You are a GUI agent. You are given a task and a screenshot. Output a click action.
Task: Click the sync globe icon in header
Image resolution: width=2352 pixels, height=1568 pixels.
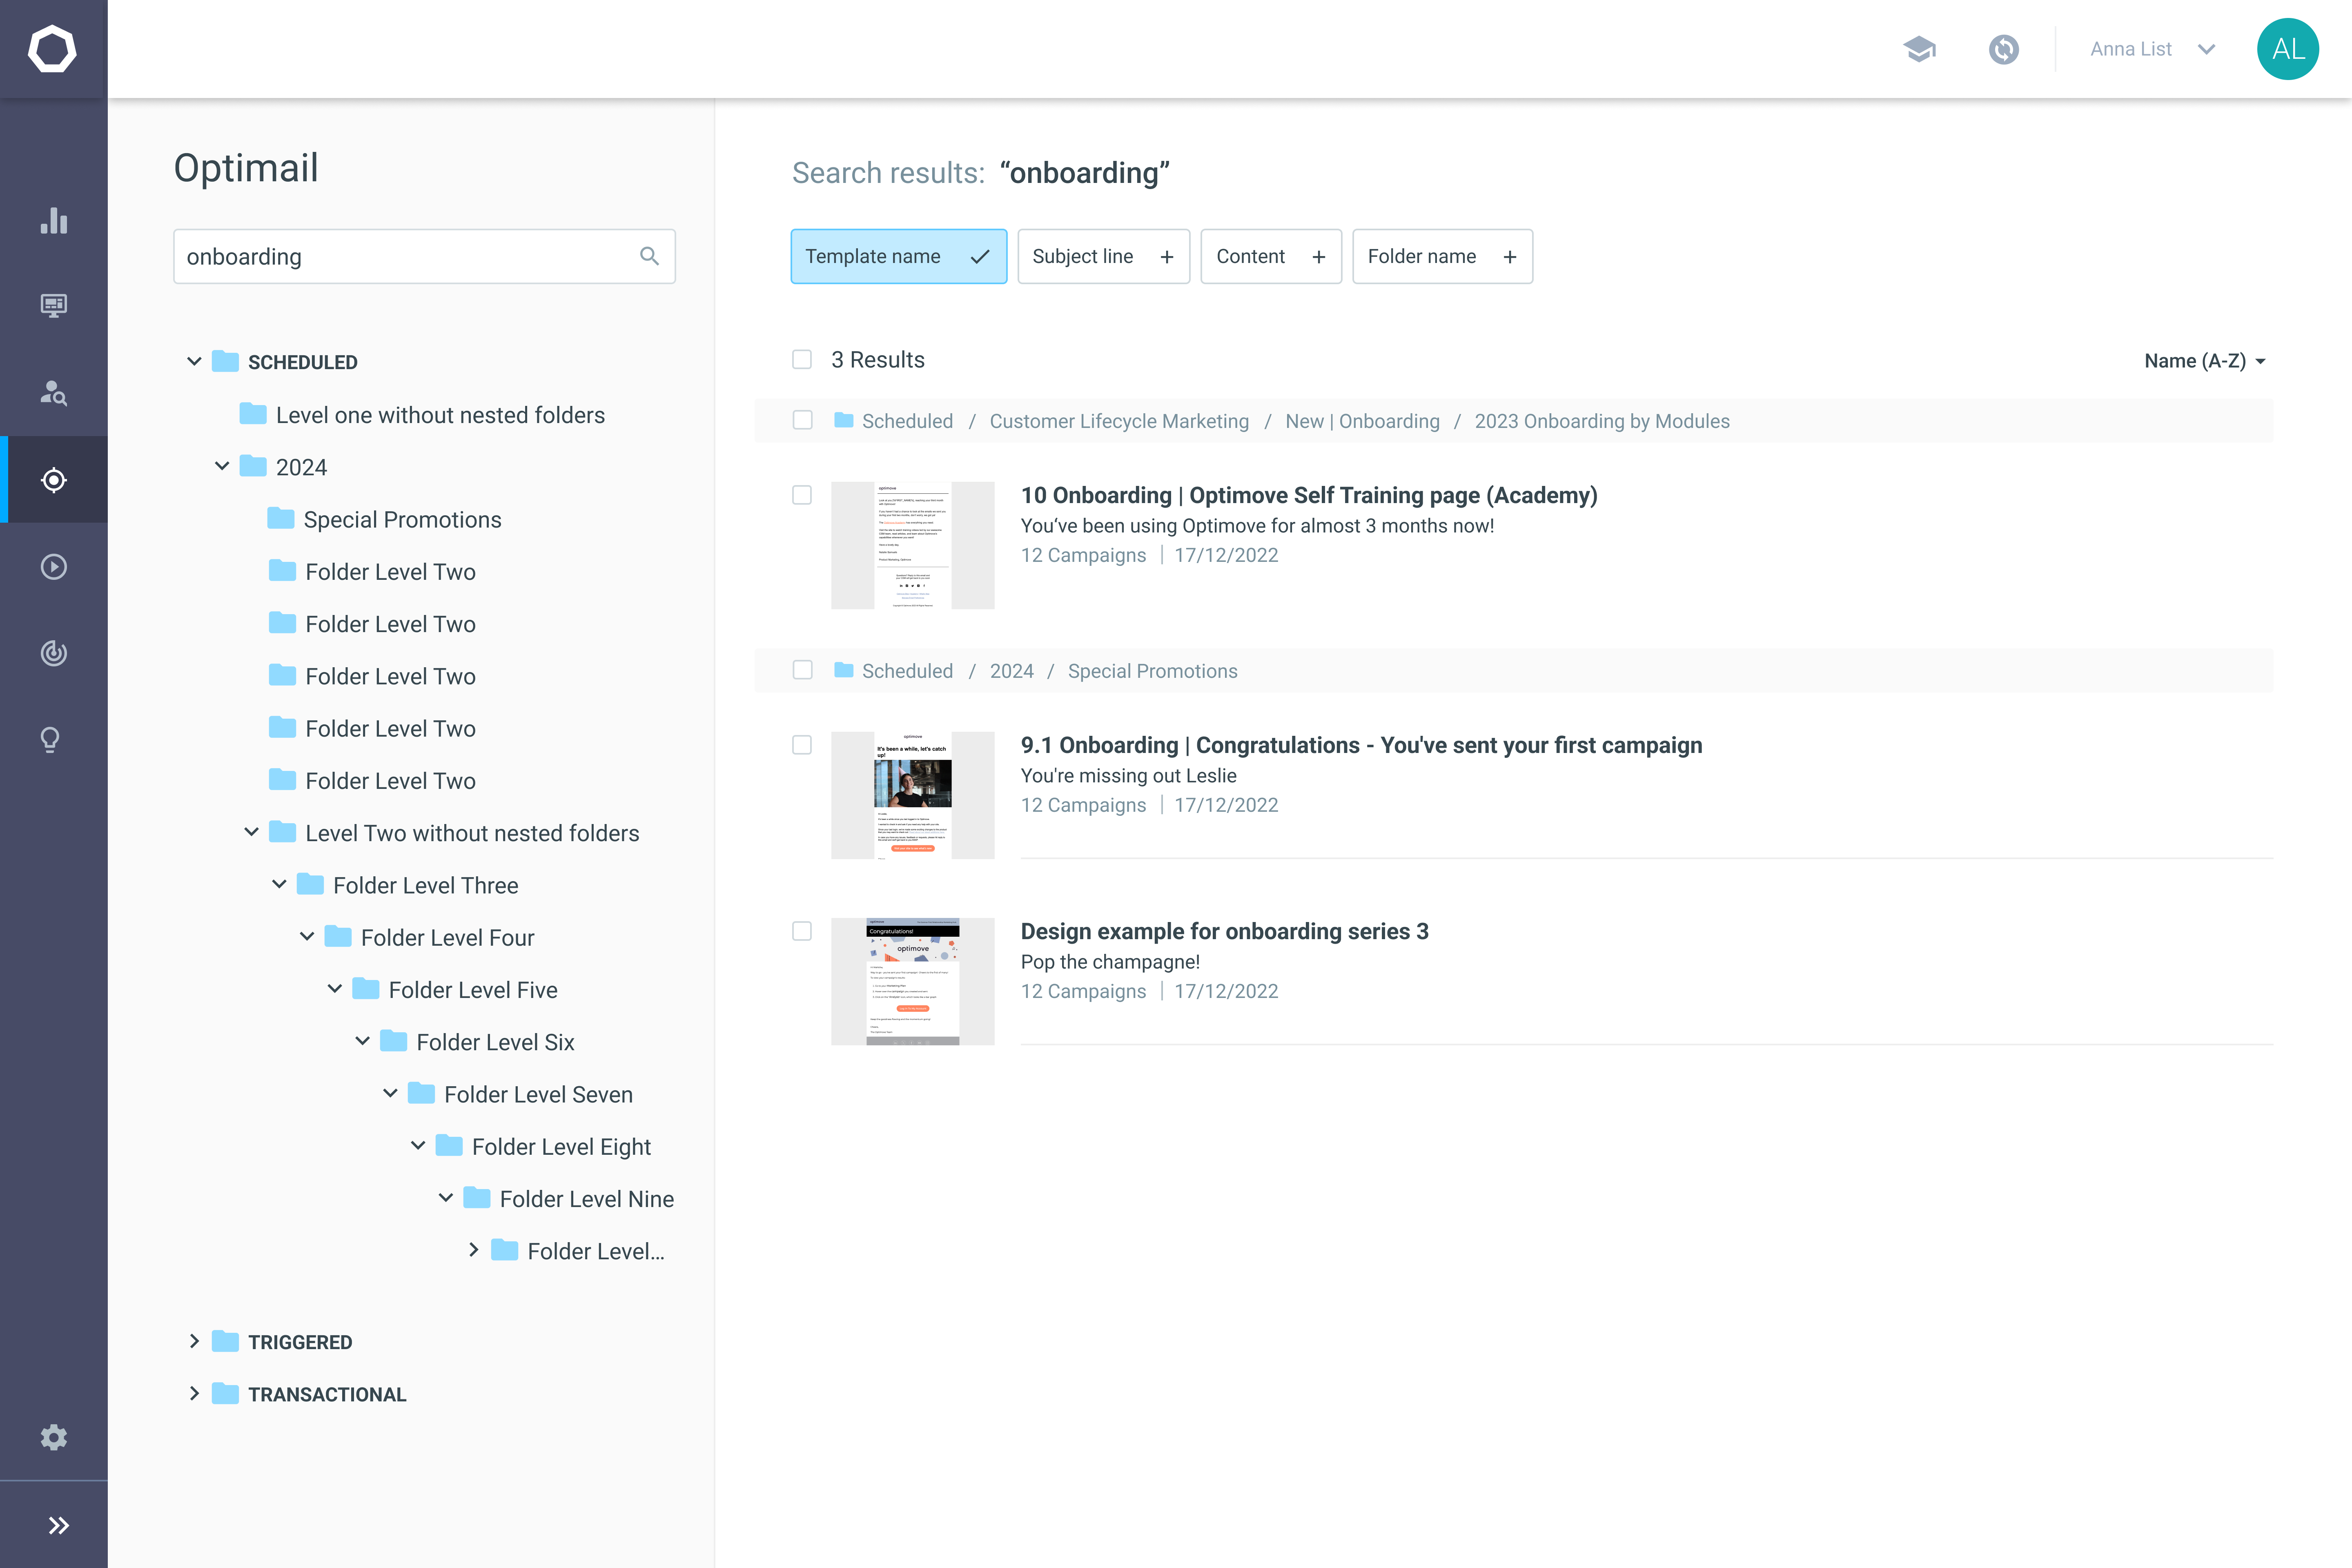[2004, 49]
